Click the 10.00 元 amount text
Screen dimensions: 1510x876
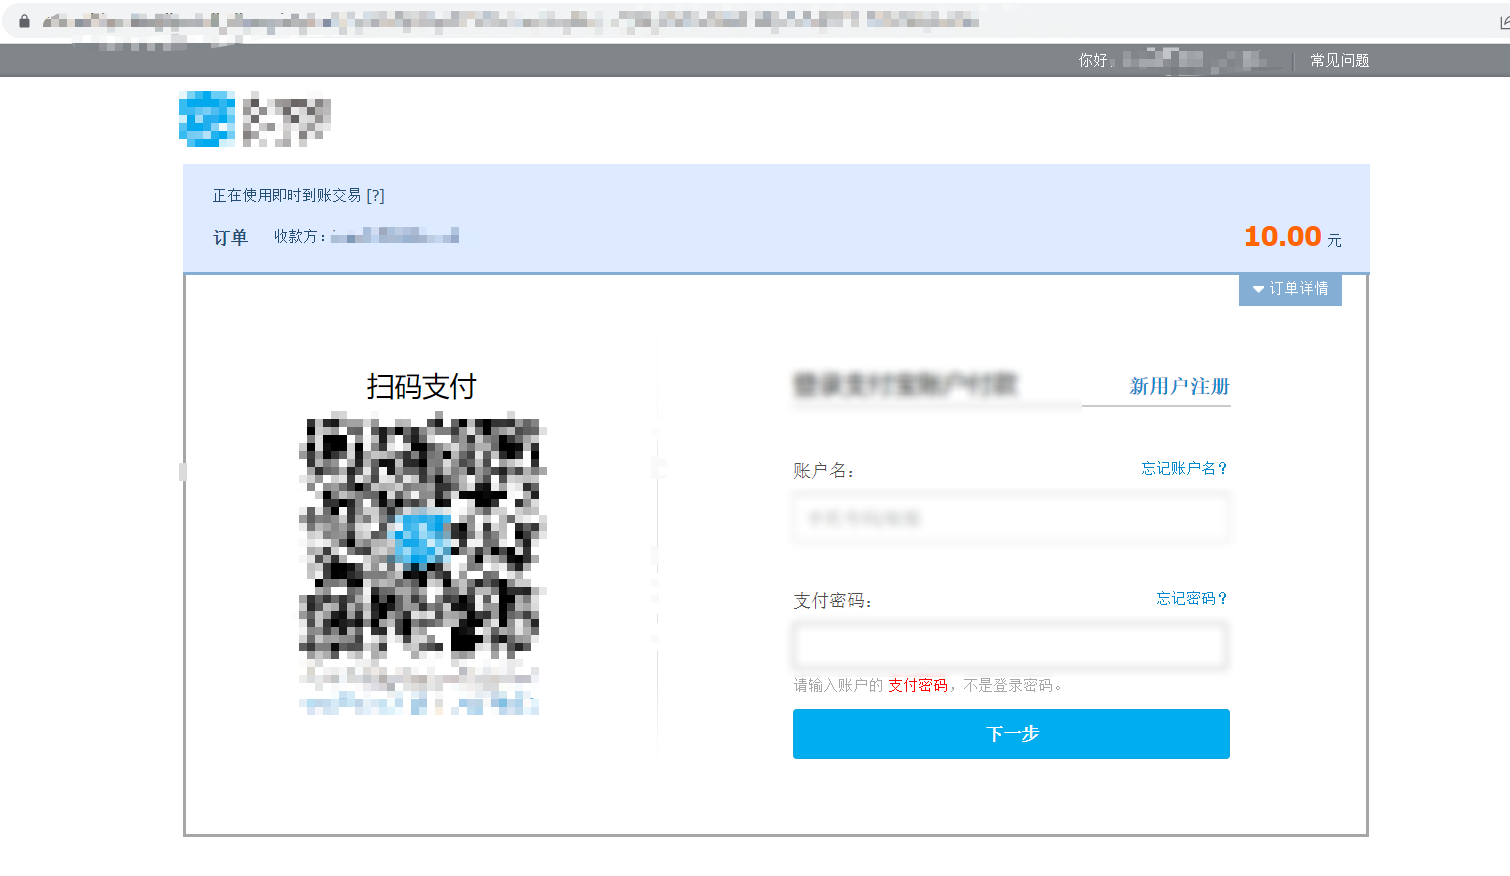click(x=1292, y=237)
